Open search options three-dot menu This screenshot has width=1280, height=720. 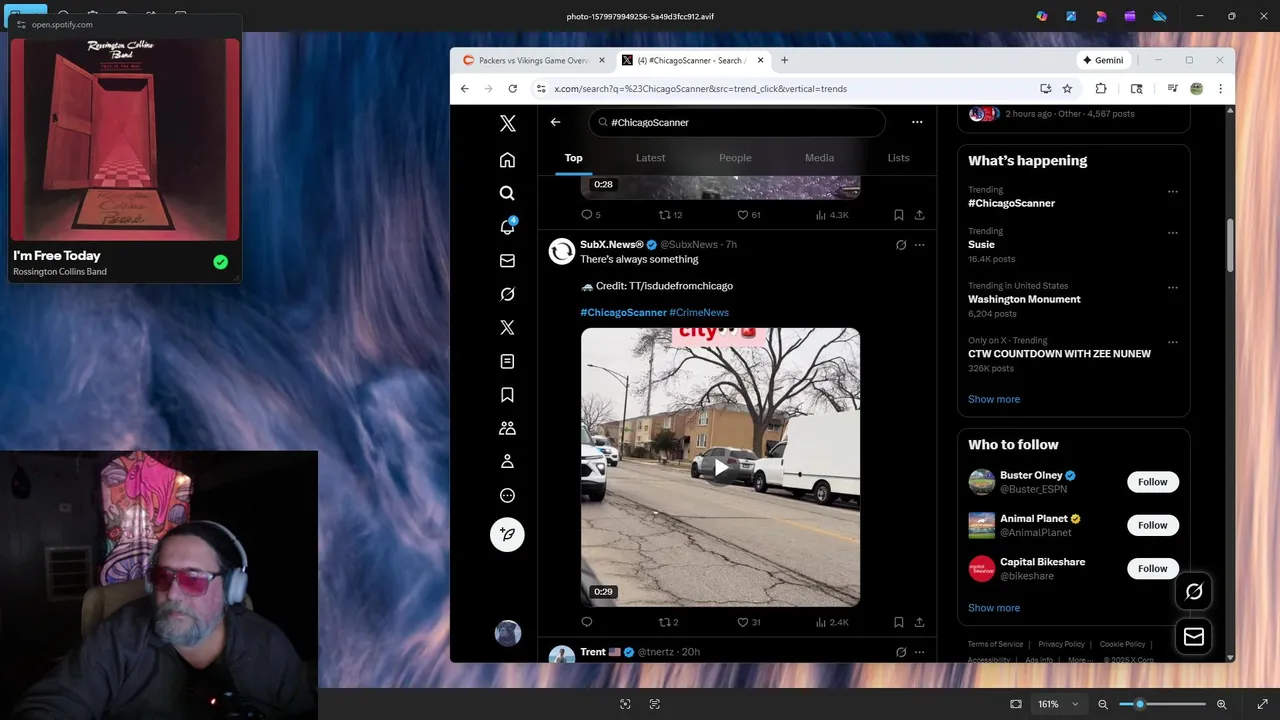(x=917, y=122)
